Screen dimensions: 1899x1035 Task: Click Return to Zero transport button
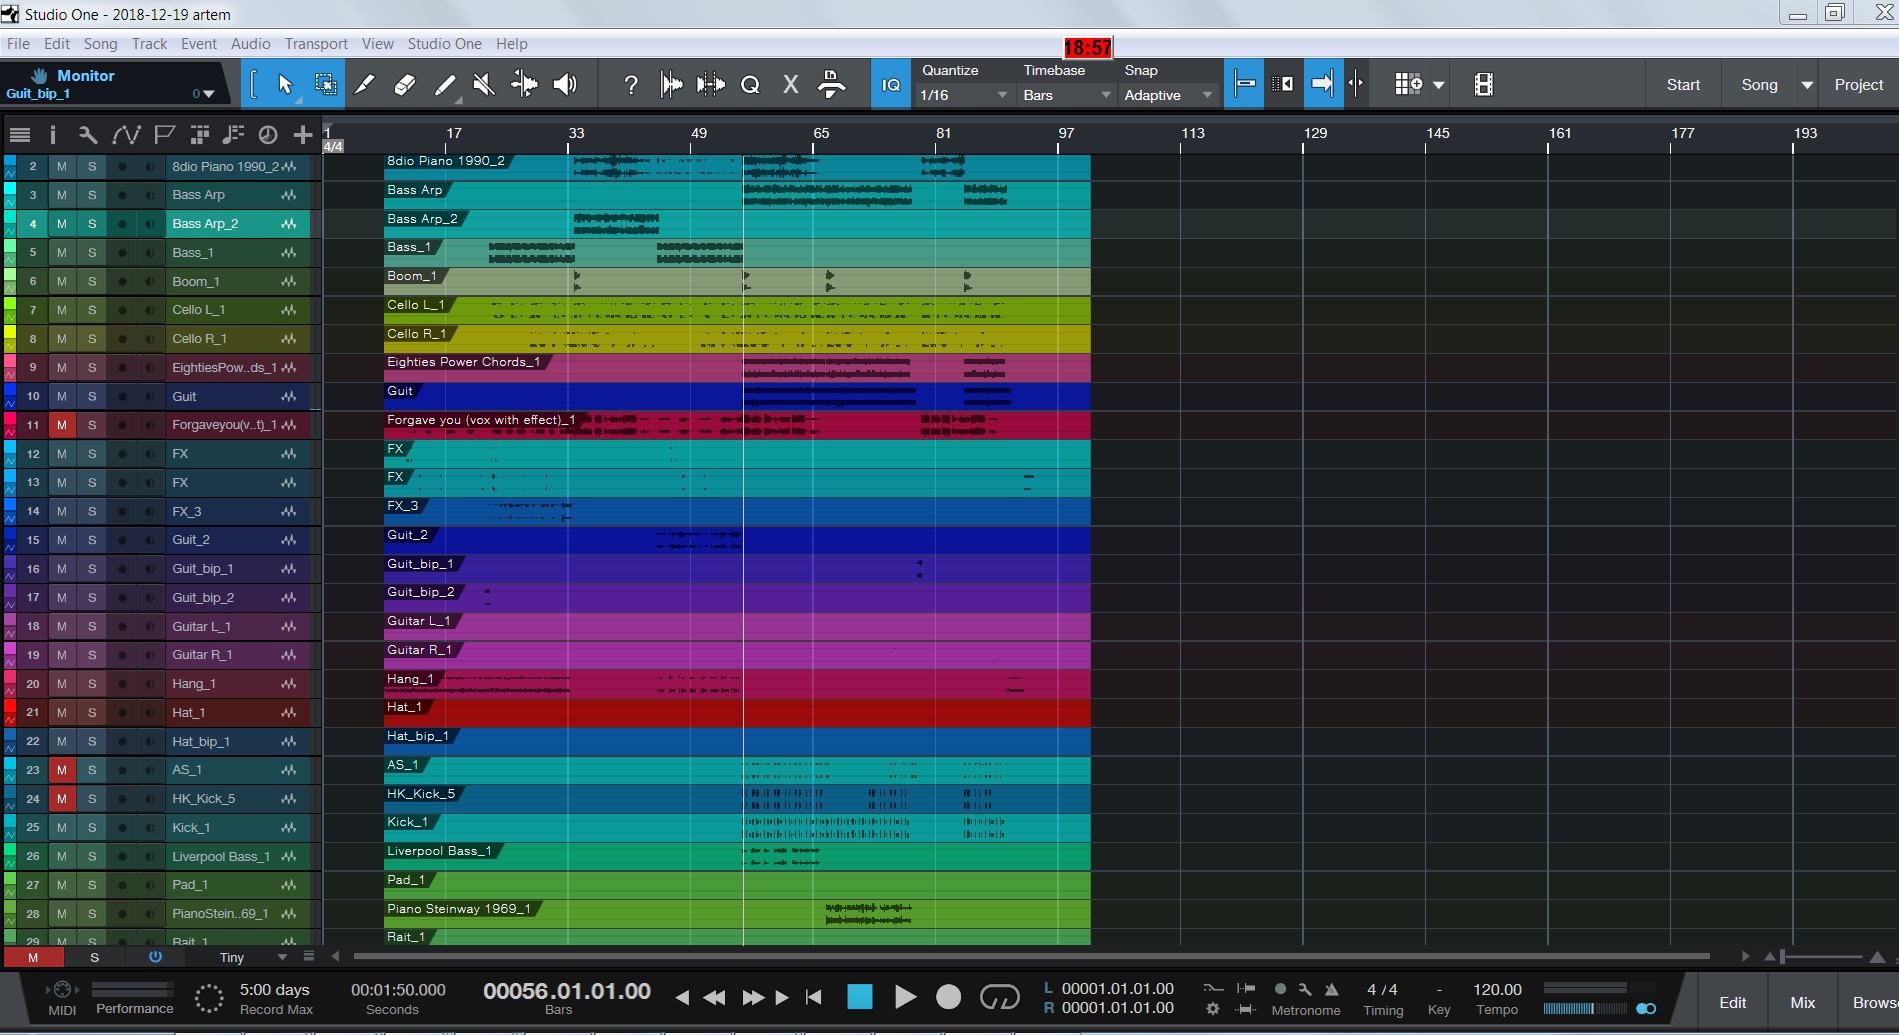click(x=814, y=997)
